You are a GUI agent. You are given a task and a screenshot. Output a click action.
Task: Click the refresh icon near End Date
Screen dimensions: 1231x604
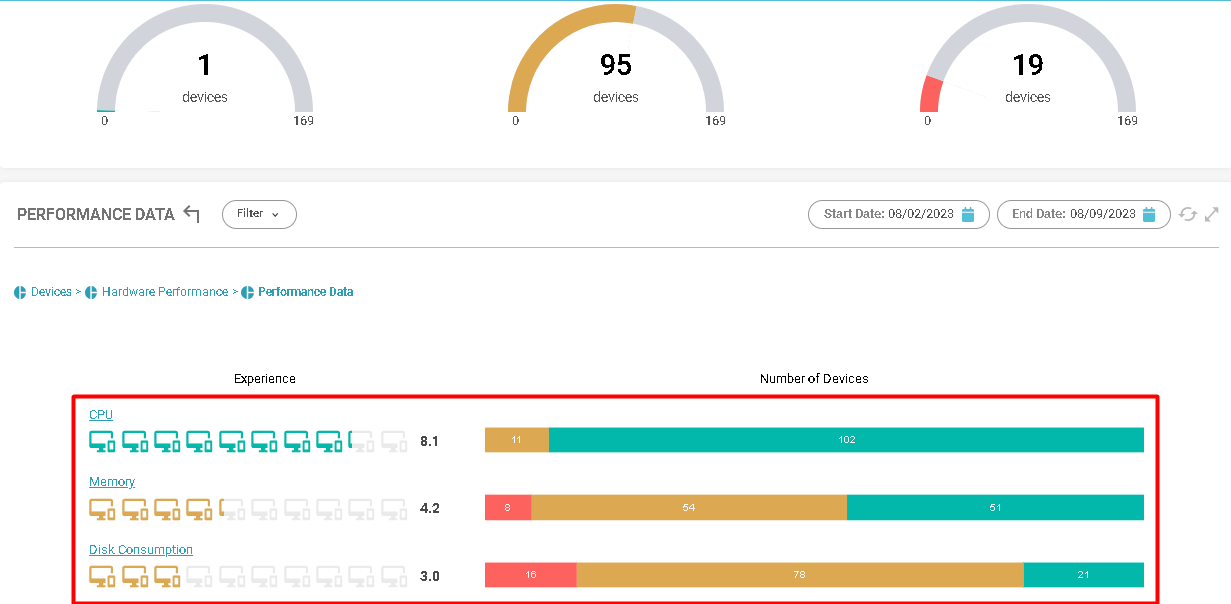pos(1188,214)
